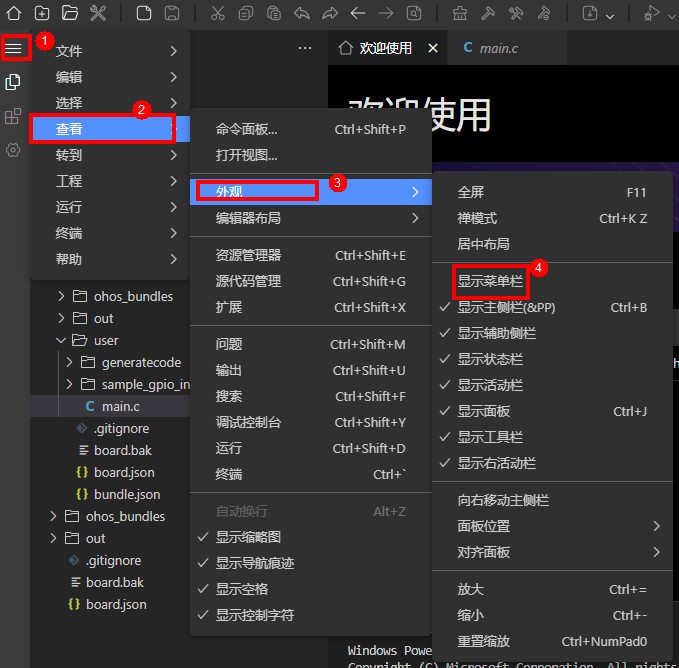Click the open folder toolbar icon

click(x=69, y=13)
